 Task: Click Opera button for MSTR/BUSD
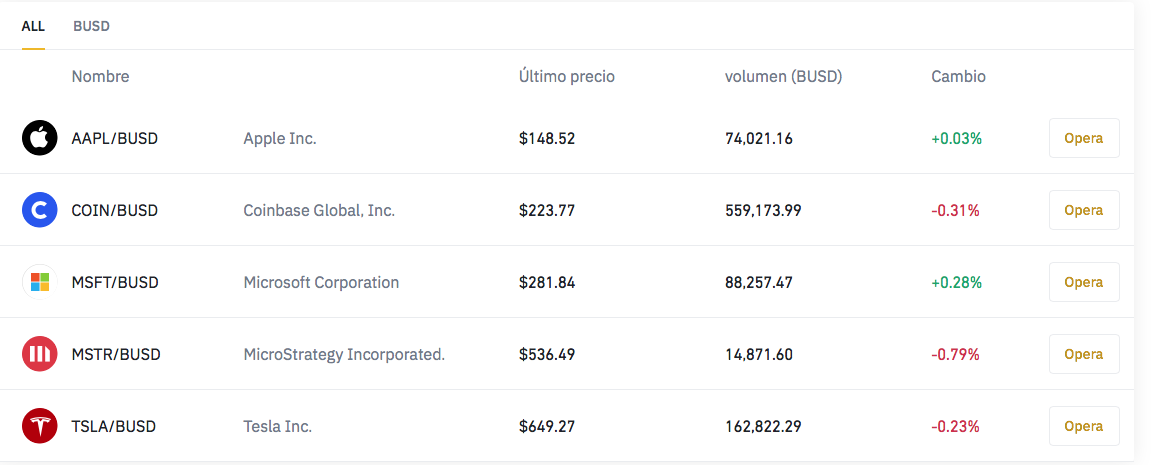point(1084,354)
